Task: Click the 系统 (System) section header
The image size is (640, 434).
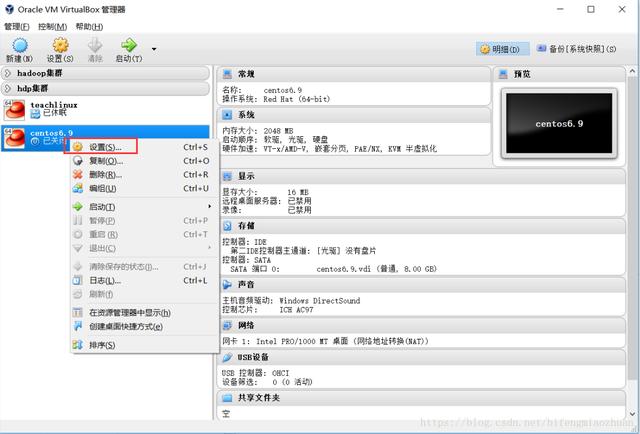Action: [x=353, y=115]
